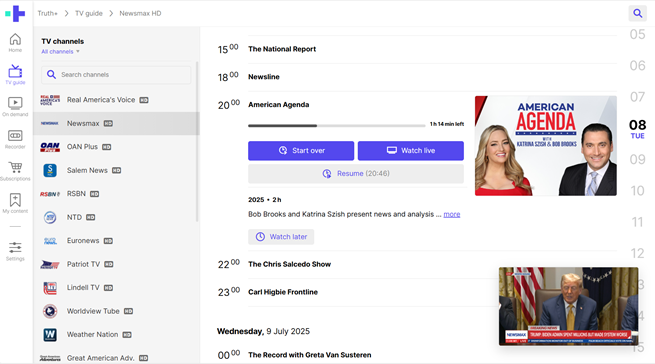This screenshot has height=364, width=655.
Task: Click the Watch live button
Action: point(411,151)
